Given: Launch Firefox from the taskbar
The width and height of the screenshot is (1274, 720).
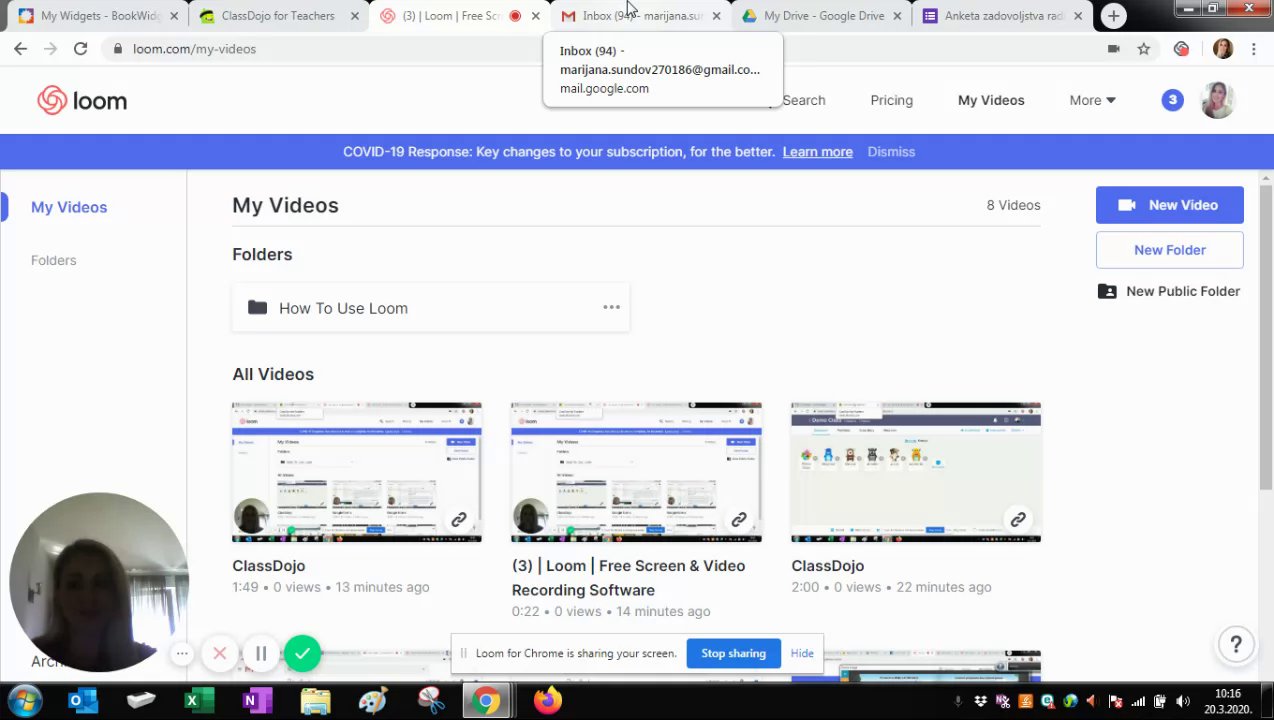Looking at the screenshot, I should pyautogui.click(x=548, y=701).
